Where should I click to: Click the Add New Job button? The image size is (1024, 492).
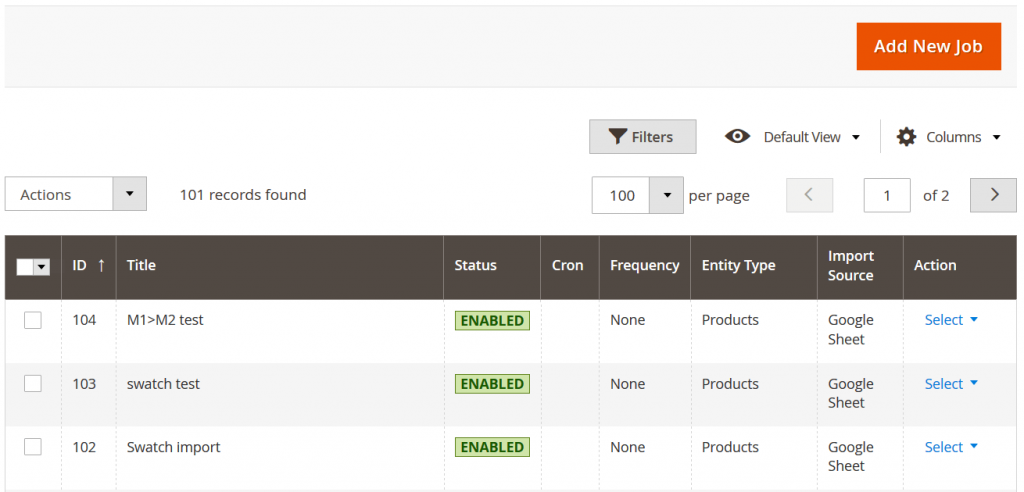[928, 46]
